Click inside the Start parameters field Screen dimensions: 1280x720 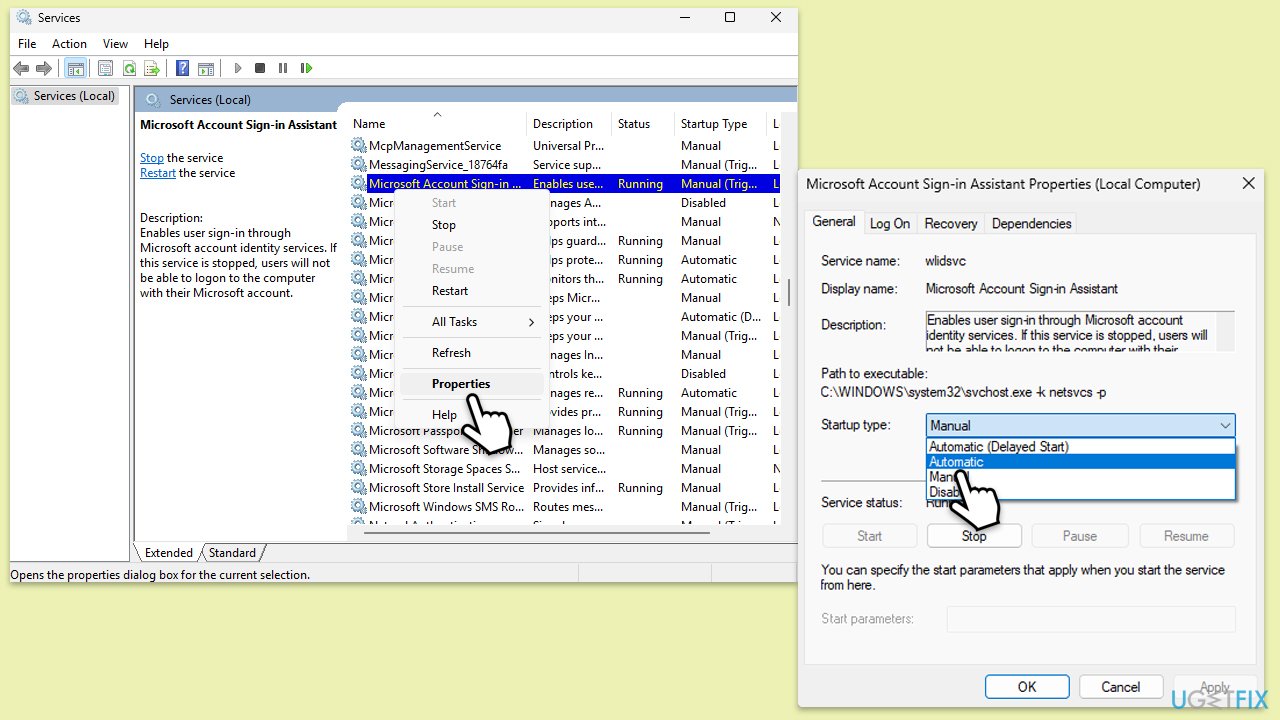tap(1090, 619)
